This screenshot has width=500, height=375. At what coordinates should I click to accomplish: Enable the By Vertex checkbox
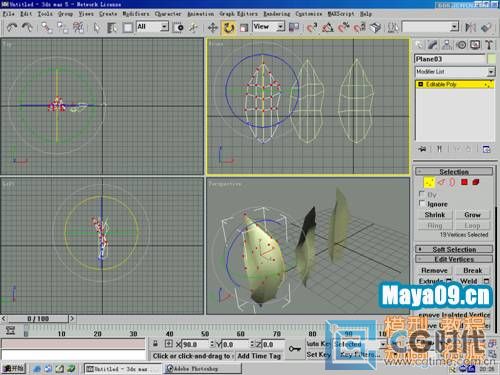422,194
